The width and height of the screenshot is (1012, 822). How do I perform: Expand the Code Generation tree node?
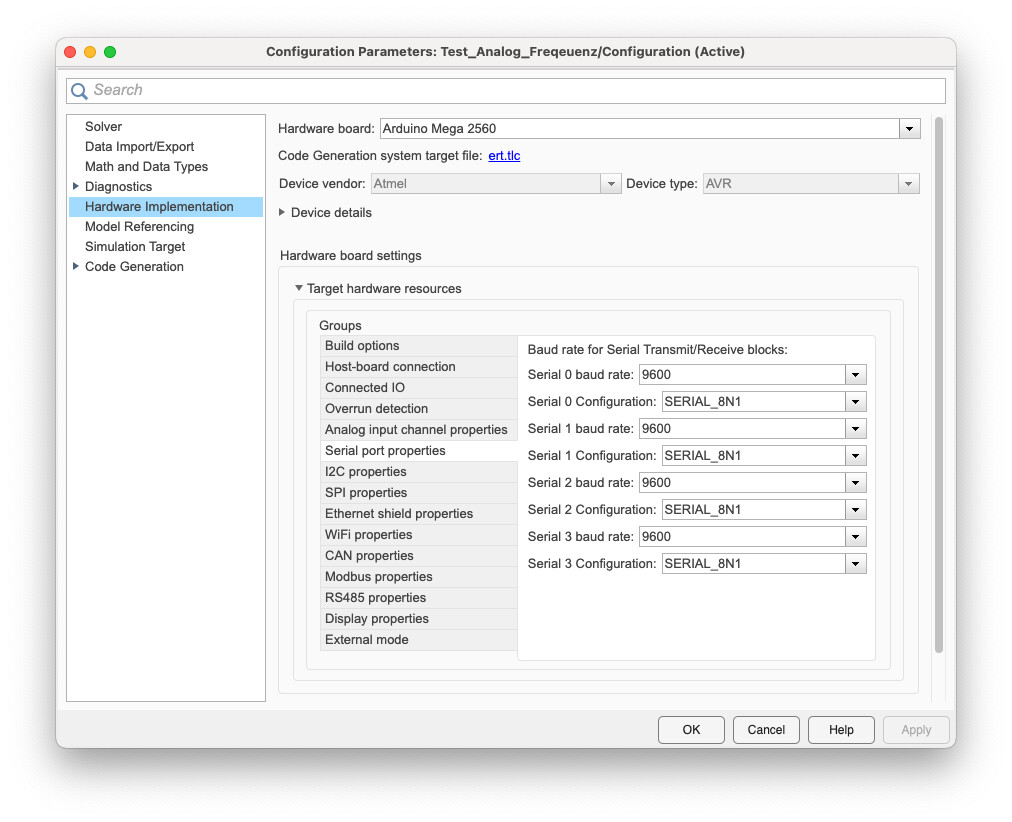tap(76, 266)
